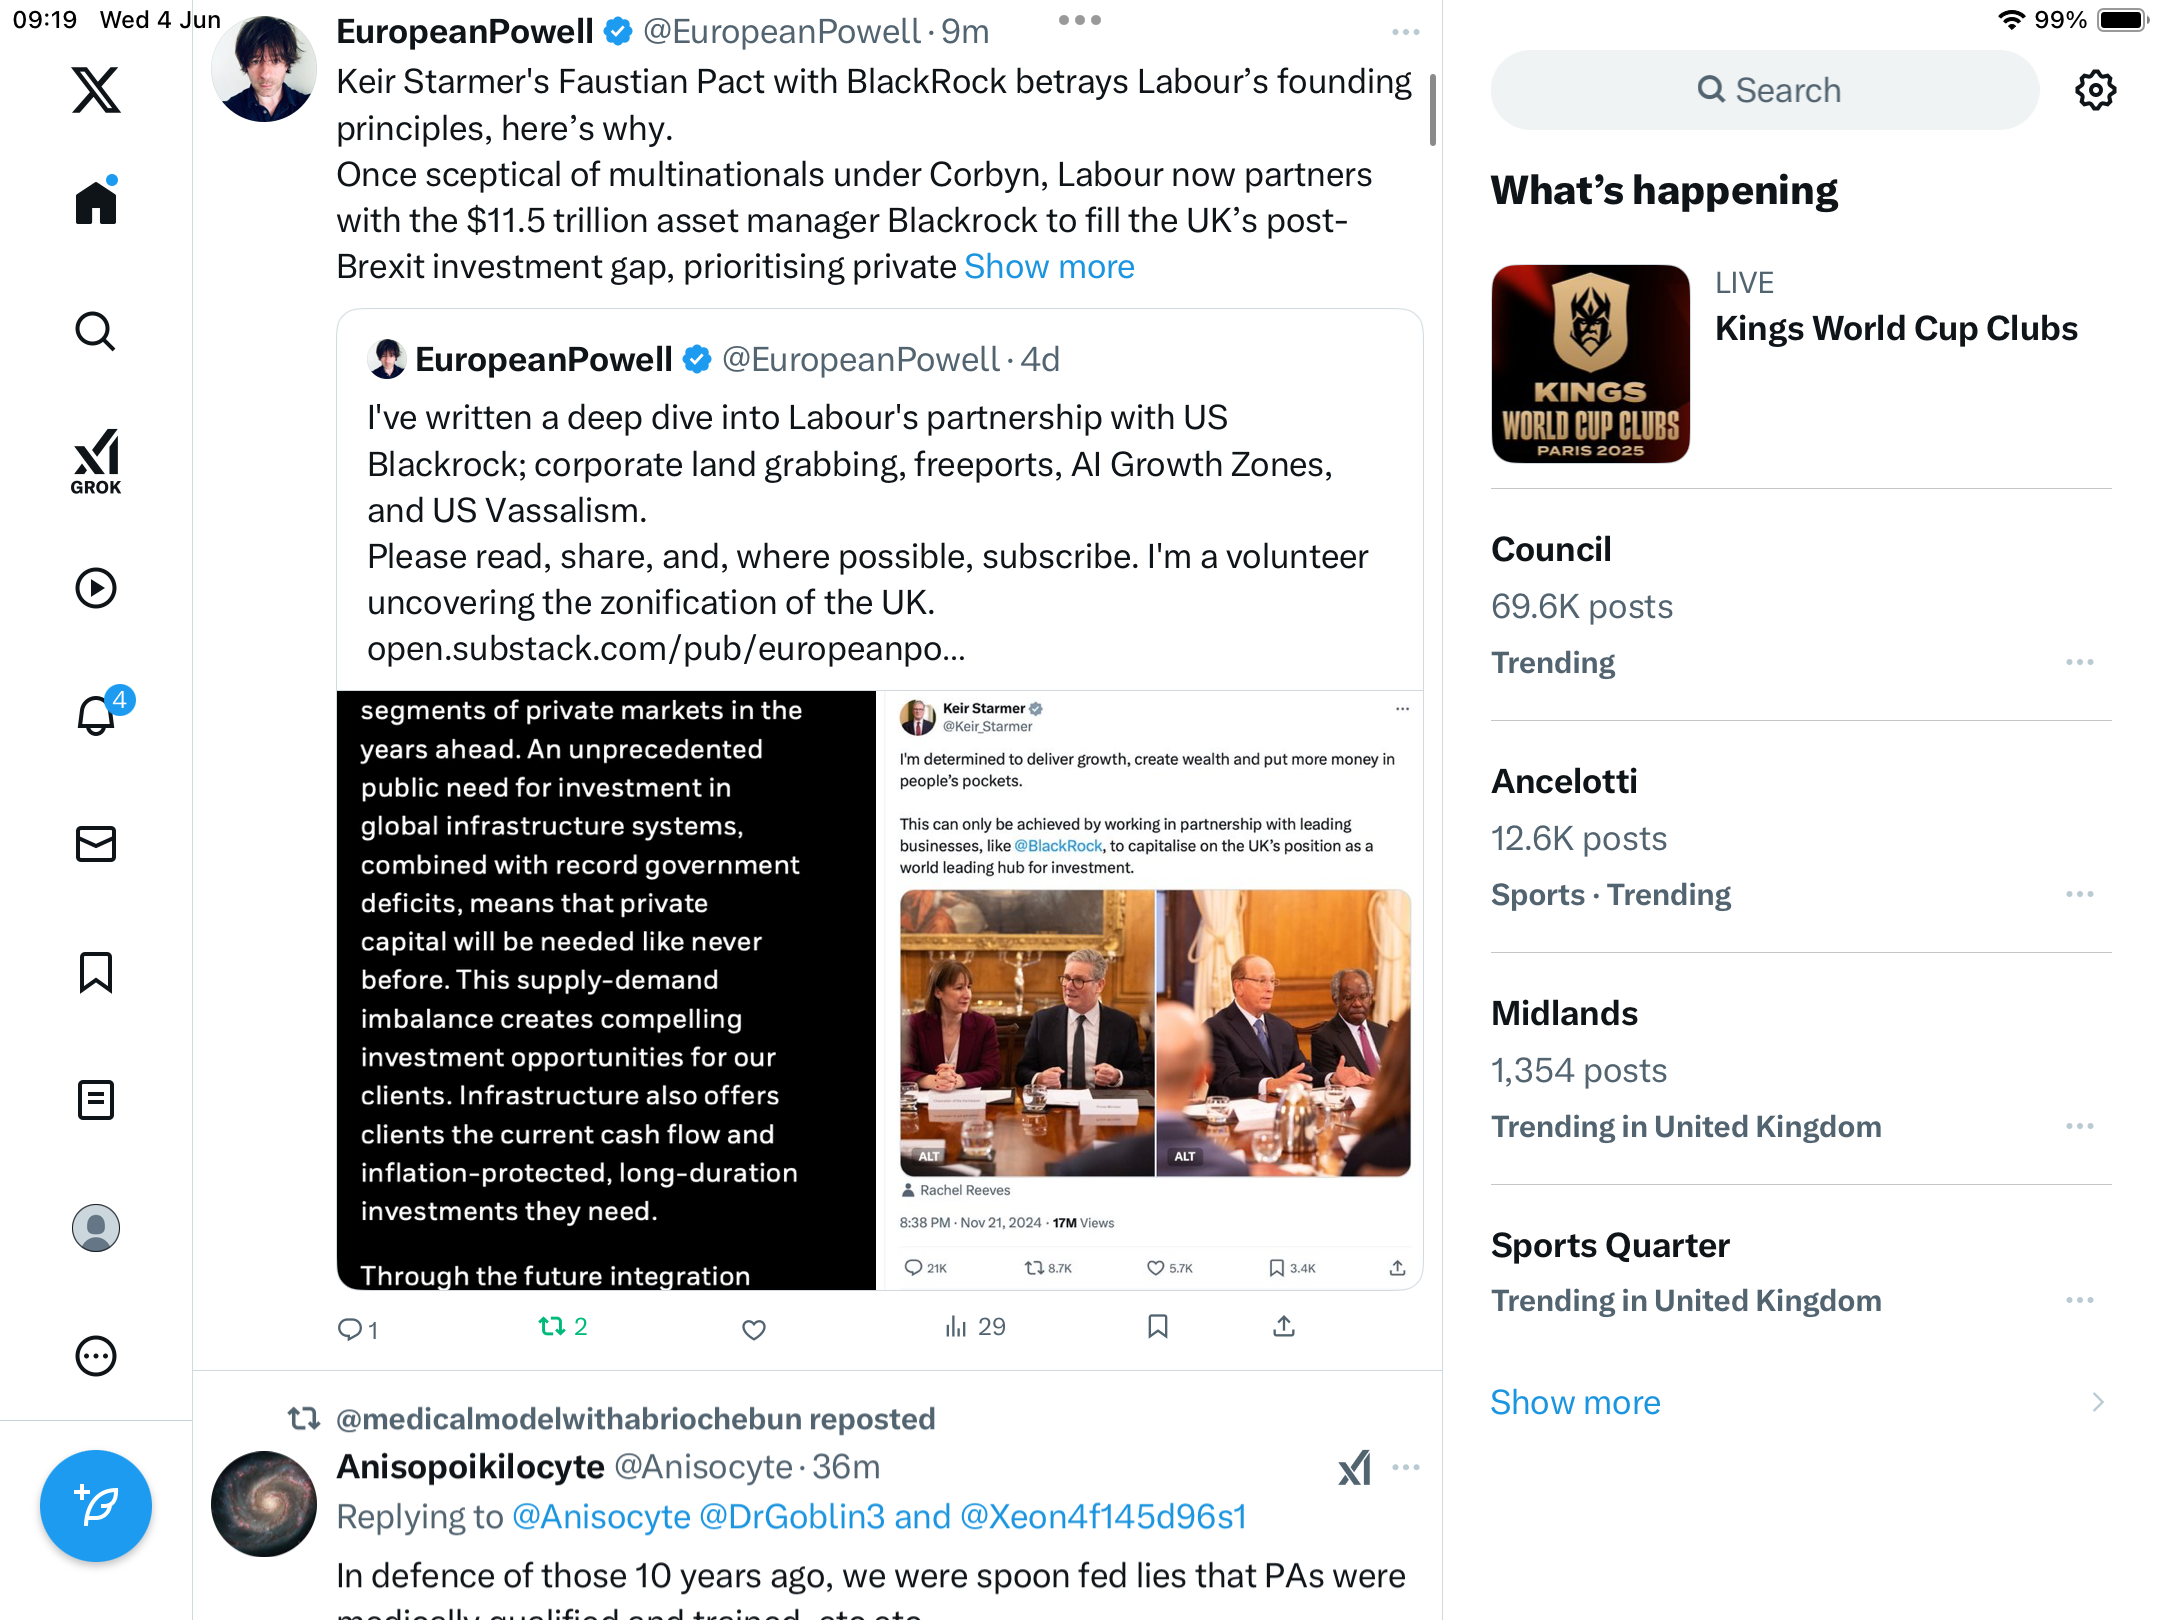2160x1620 pixels.
Task: Click the compose post button
Action: (96, 1505)
